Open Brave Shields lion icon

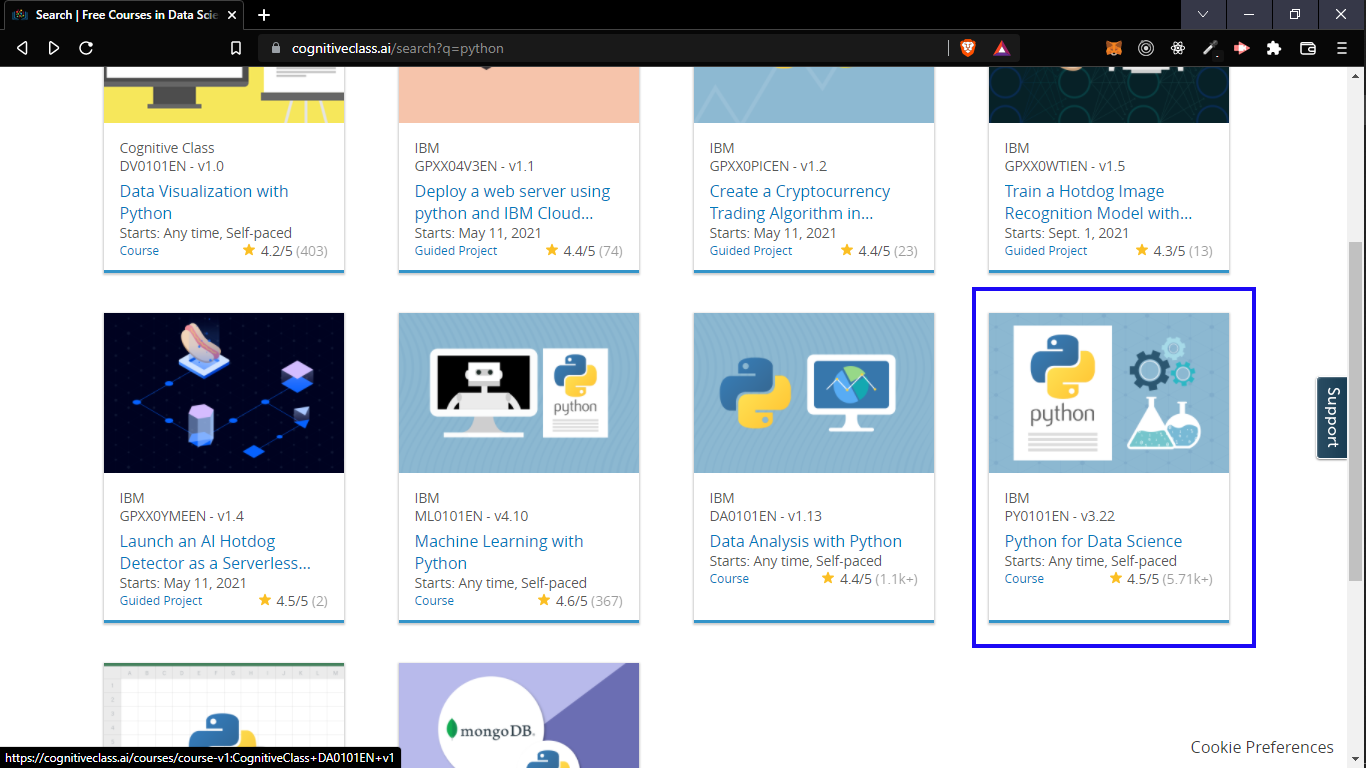(968, 48)
